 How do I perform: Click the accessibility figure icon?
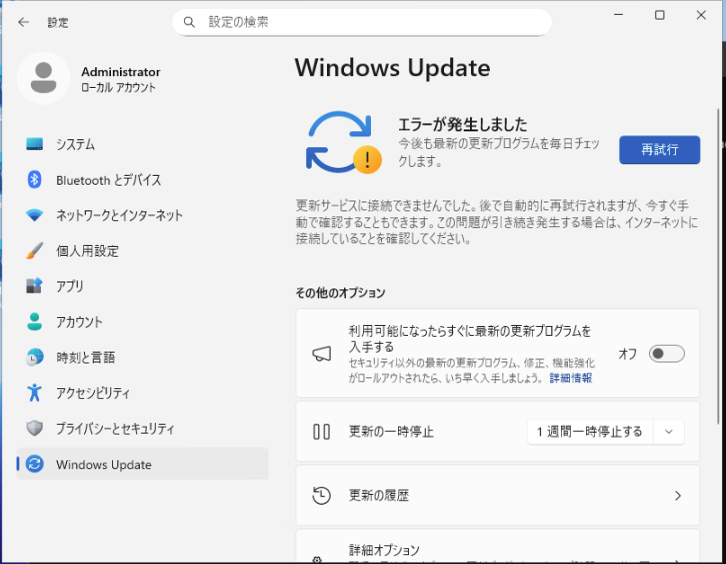[x=35, y=393]
